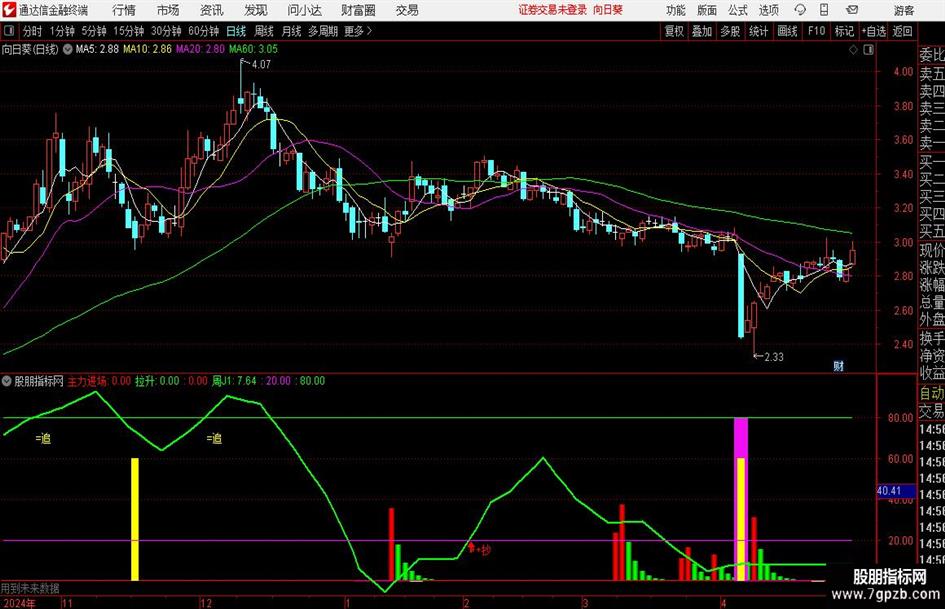The width and height of the screenshot is (945, 609).
Task: Open the 自动 tab in right panel
Action: click(932, 393)
